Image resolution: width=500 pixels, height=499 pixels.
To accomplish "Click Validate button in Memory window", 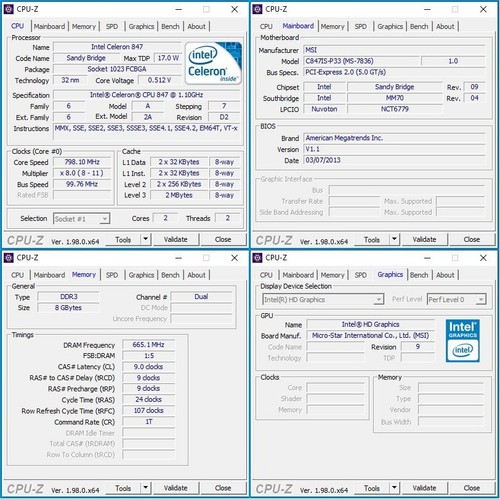I will (x=176, y=488).
